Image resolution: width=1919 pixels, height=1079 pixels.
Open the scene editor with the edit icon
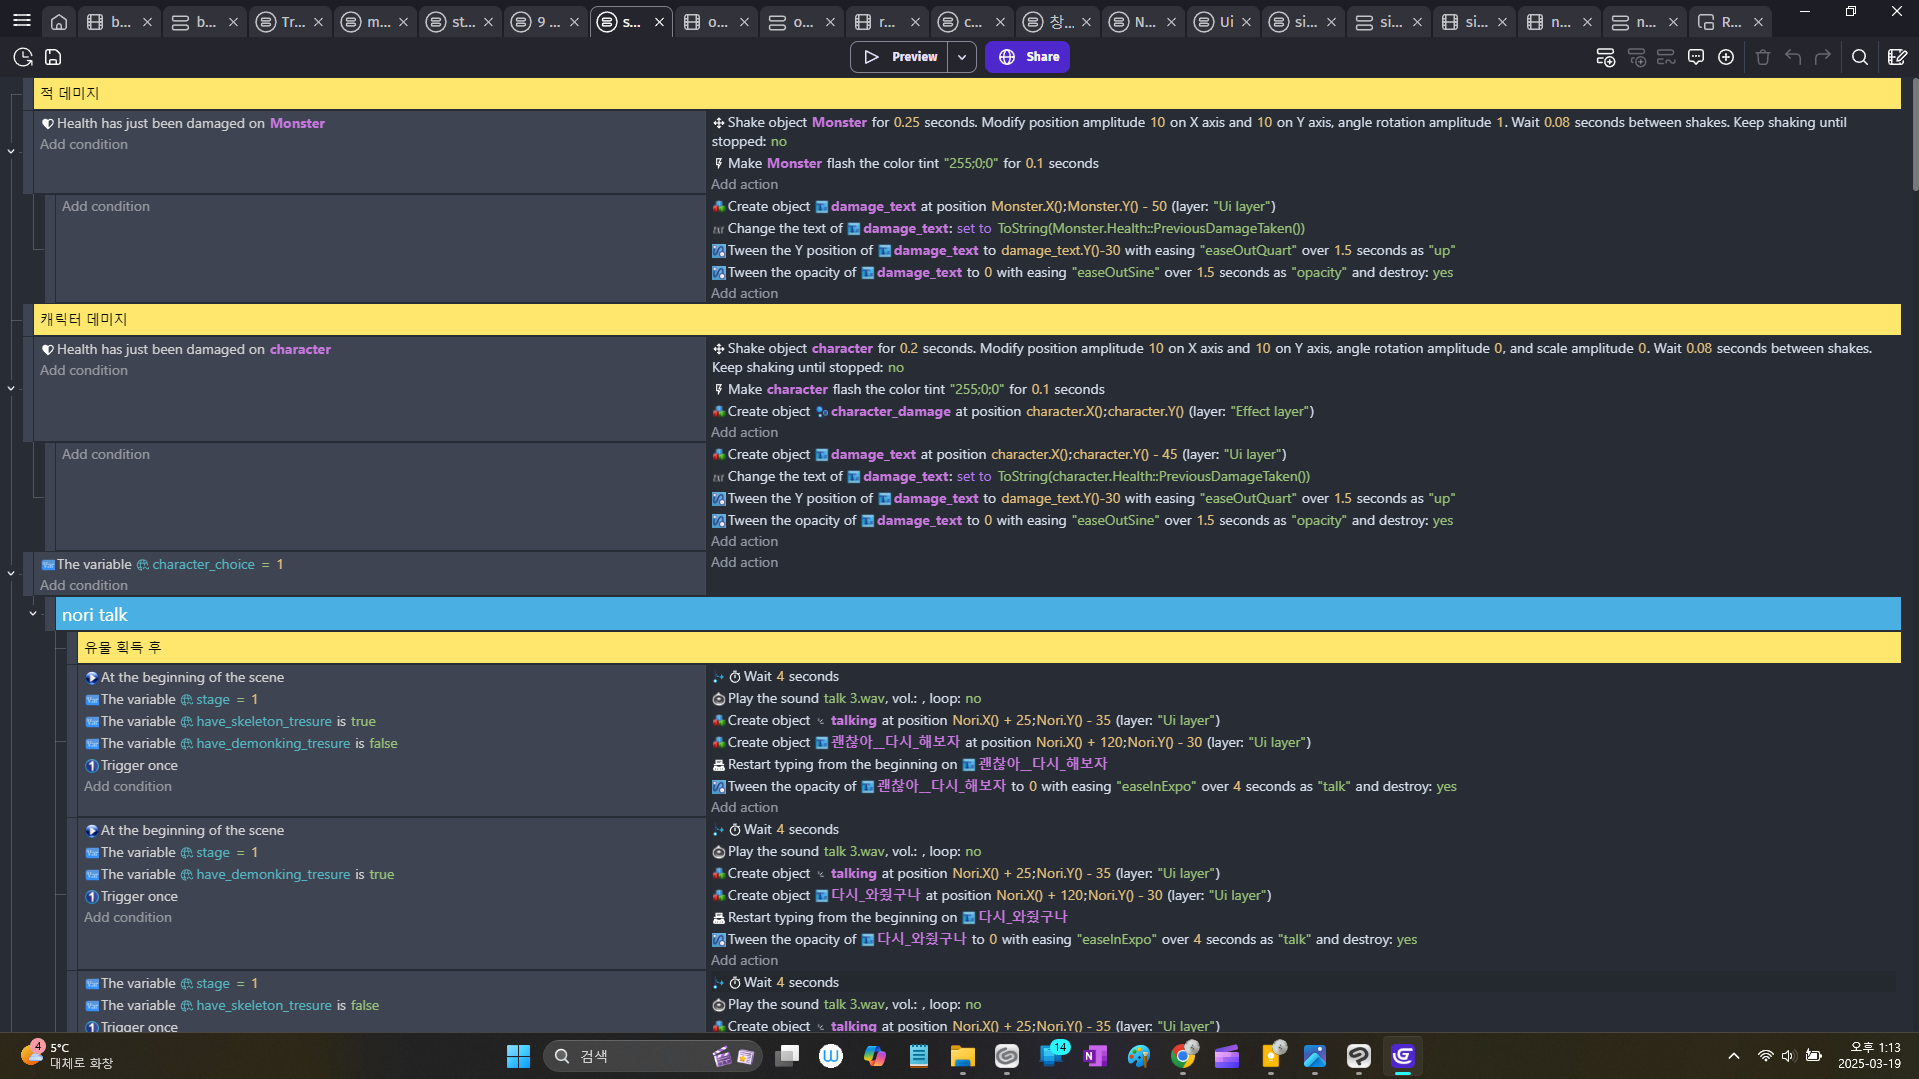click(1897, 57)
